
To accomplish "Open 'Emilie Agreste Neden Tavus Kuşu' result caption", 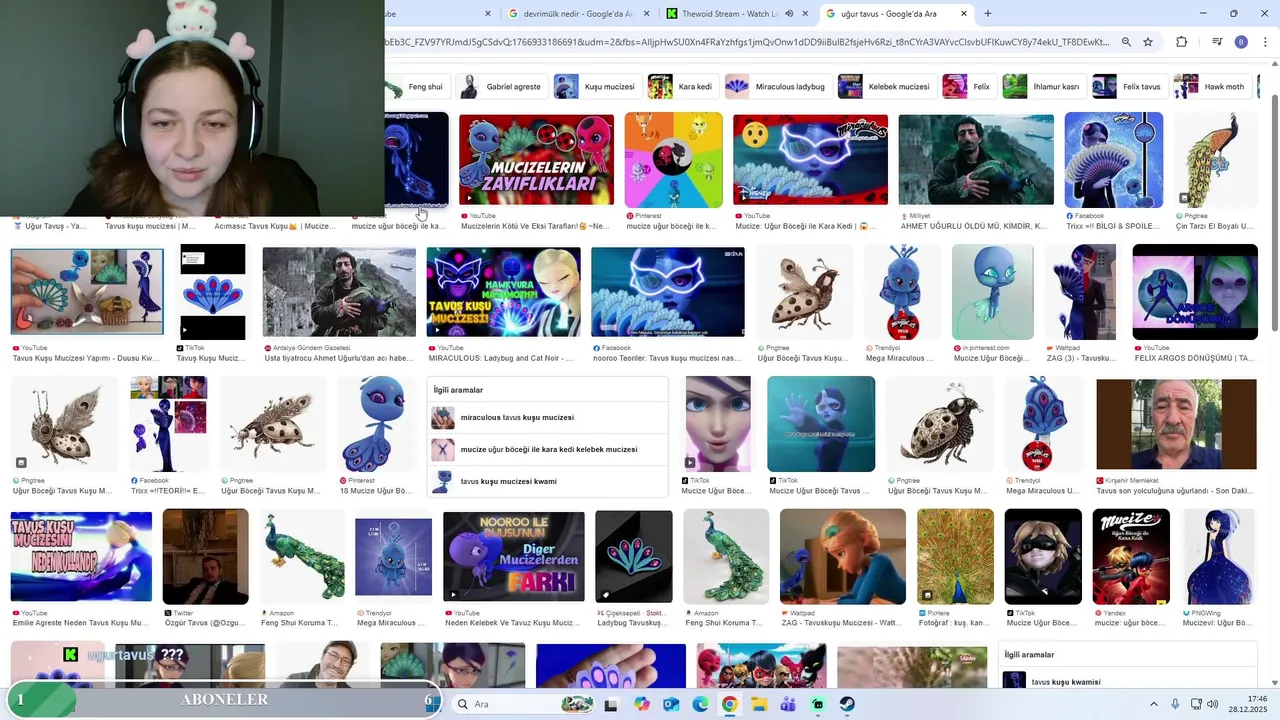I will 80,623.
